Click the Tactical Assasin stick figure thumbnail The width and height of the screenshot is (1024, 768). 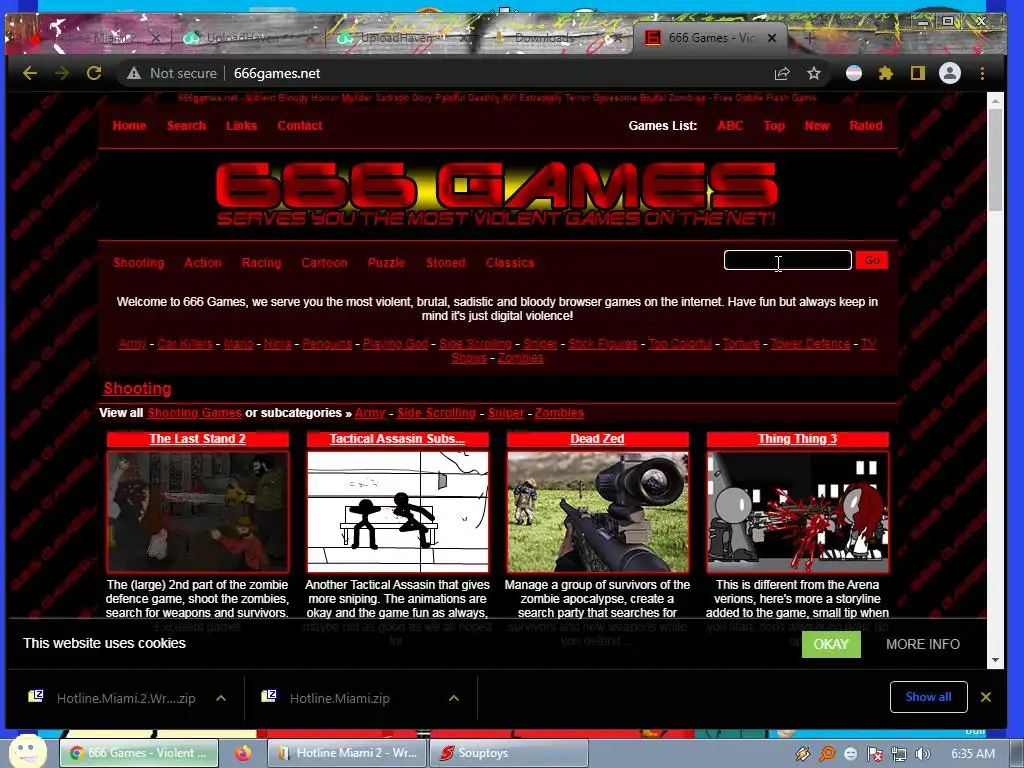[398, 512]
